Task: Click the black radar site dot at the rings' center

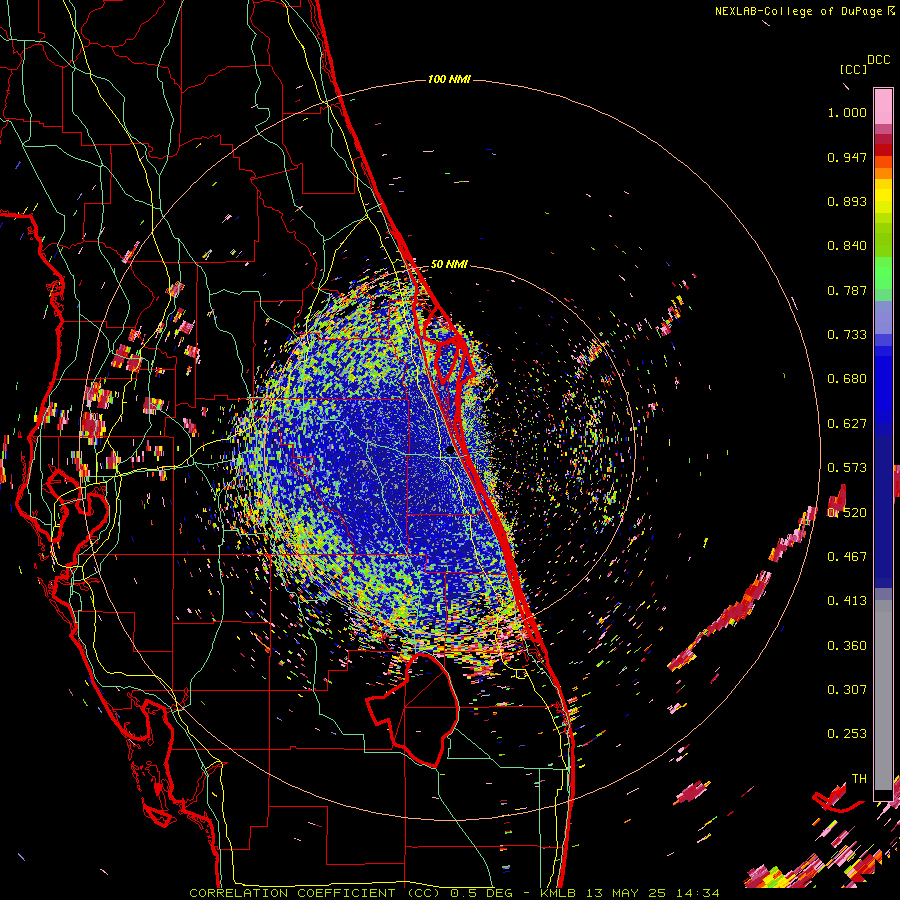Action: point(450,451)
